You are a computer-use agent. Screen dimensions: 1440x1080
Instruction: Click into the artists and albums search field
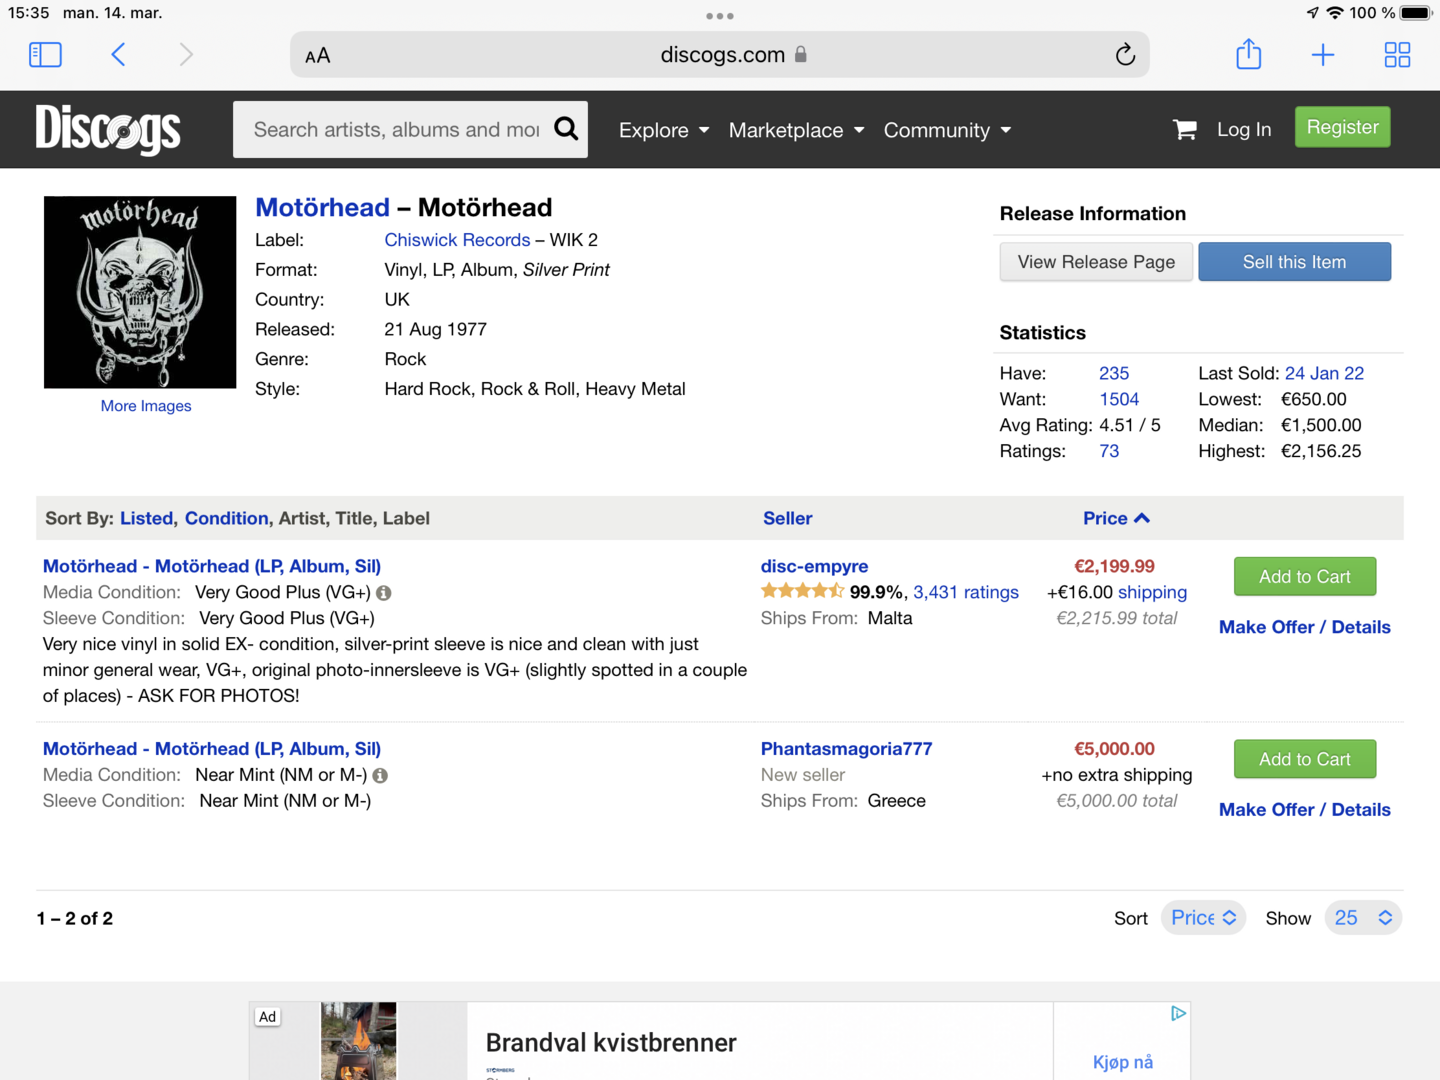(x=396, y=130)
